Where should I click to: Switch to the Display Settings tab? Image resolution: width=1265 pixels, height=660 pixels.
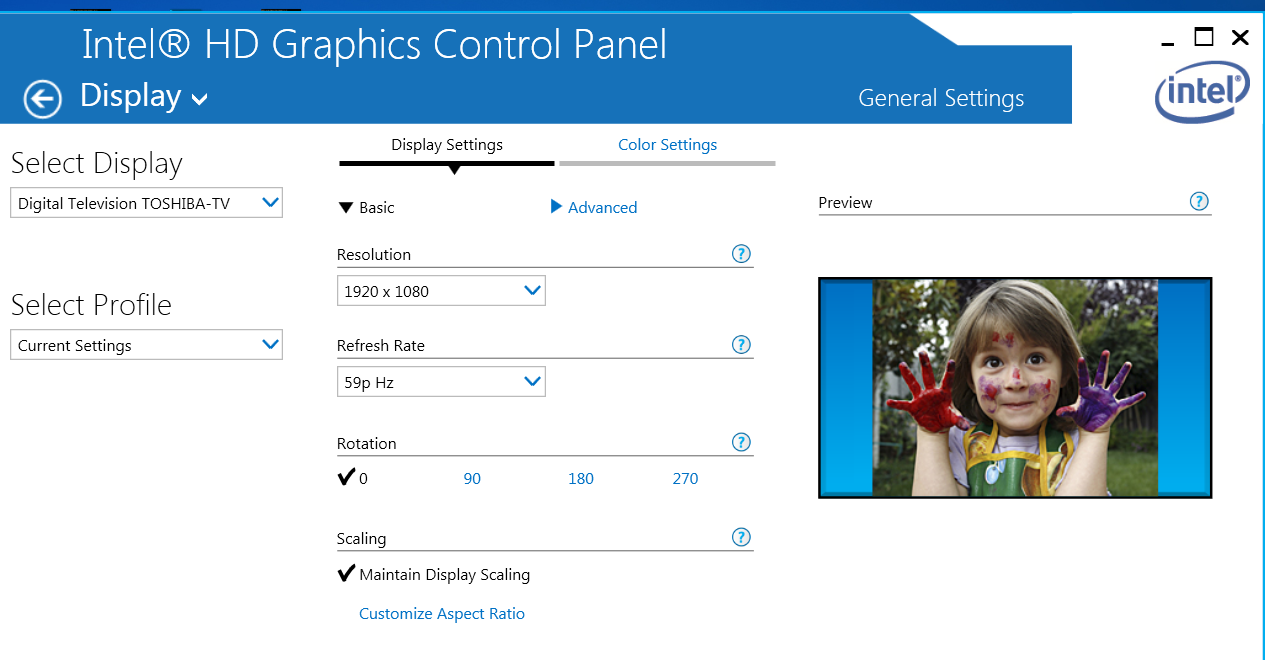click(447, 145)
